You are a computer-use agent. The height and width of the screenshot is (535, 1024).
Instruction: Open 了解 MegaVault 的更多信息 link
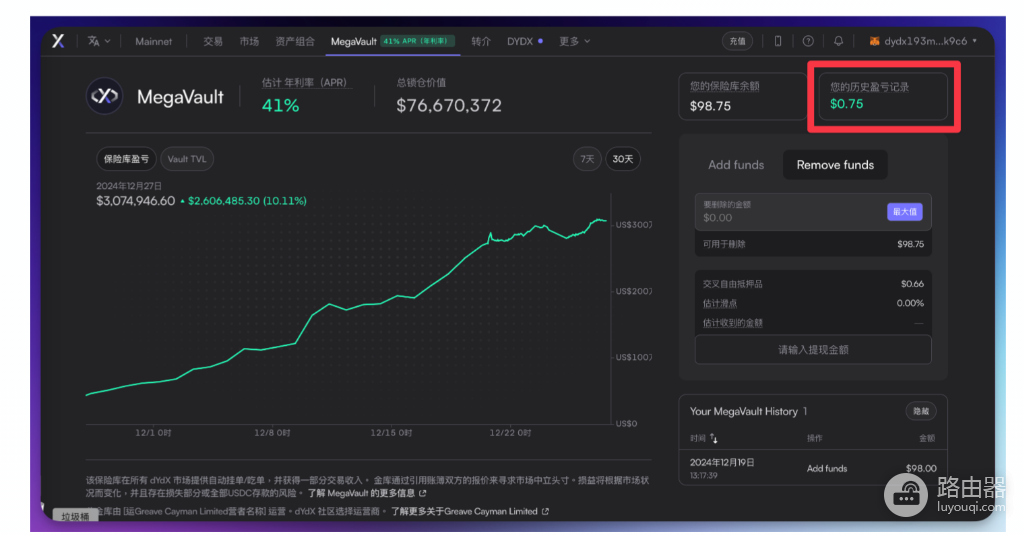click(366, 493)
